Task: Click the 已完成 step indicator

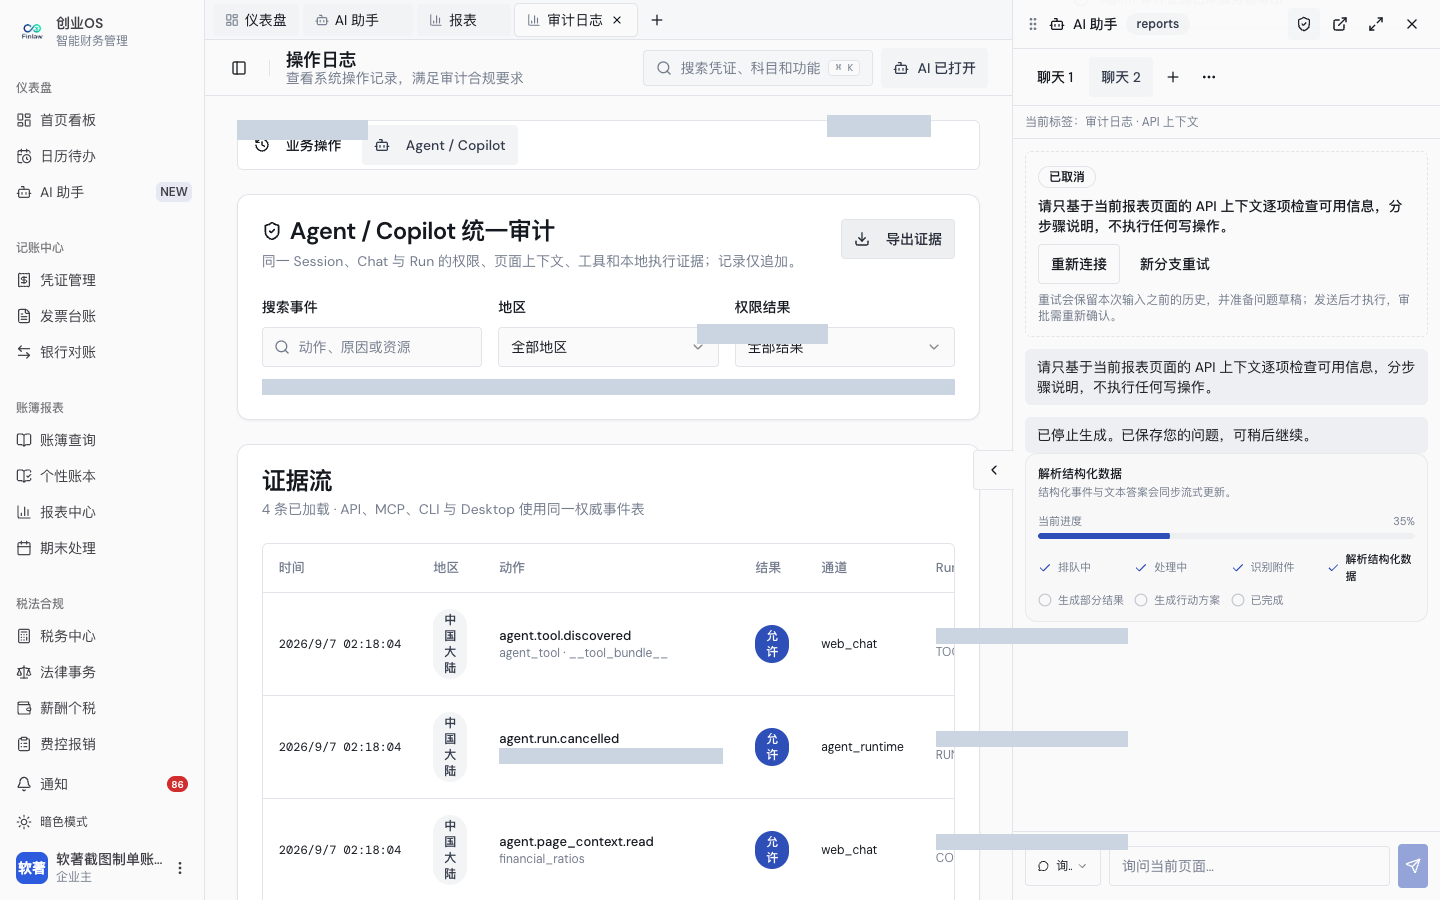Action: 1257,600
